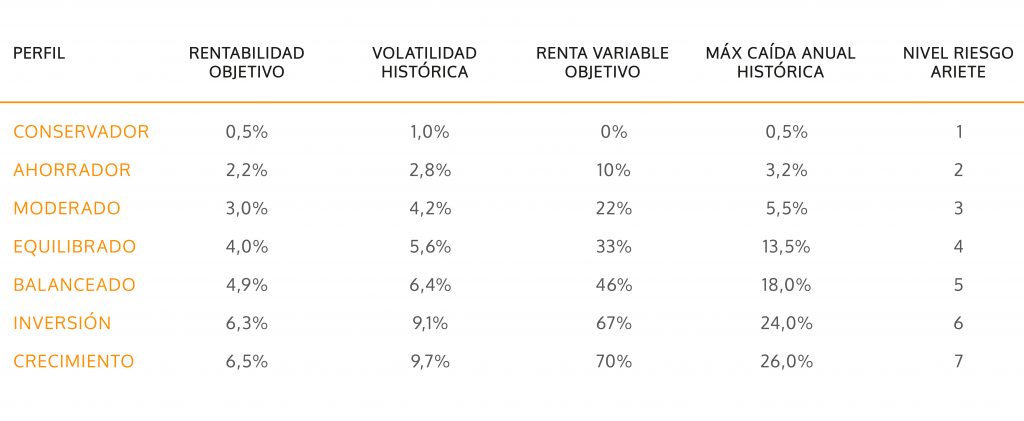Click the RENTABILIDAD OBJETIVO column header

click(x=246, y=62)
